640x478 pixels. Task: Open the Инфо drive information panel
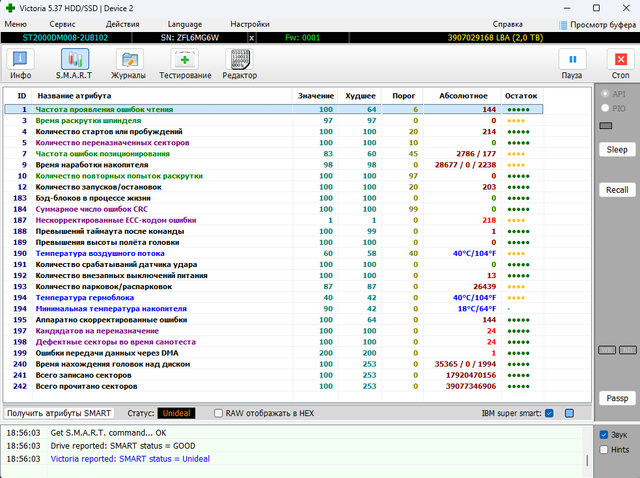coord(20,64)
